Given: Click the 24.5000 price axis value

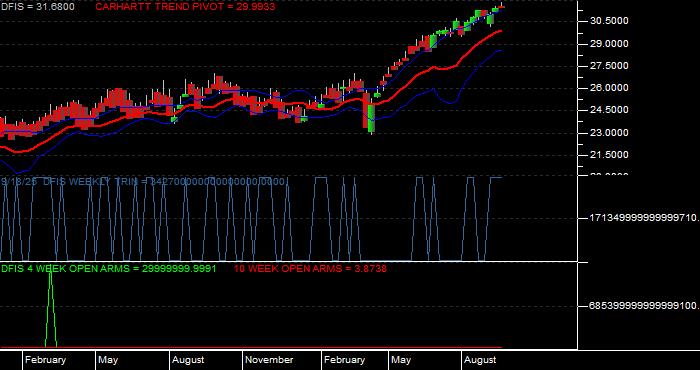Looking at the screenshot, I should 608,110.
